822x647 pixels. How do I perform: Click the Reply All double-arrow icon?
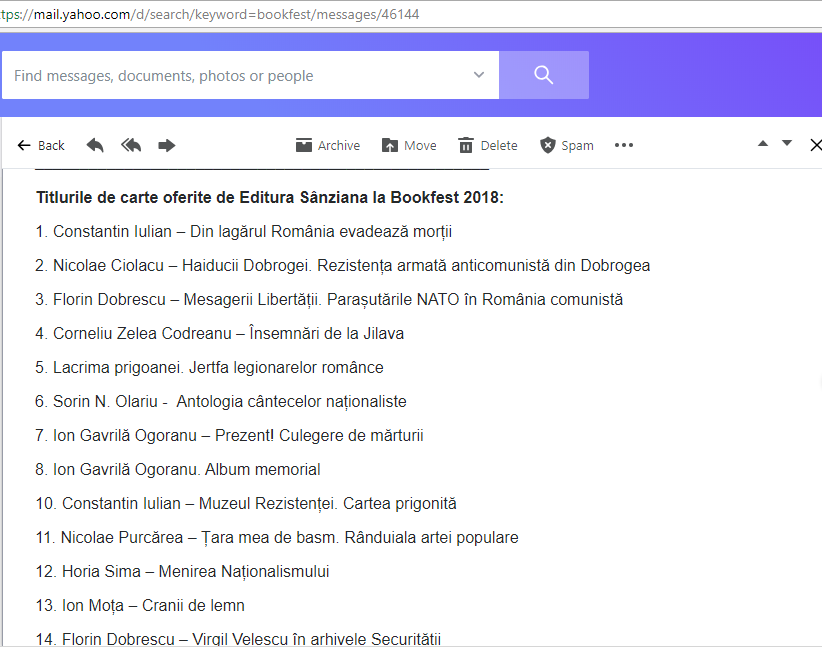pyautogui.click(x=131, y=146)
